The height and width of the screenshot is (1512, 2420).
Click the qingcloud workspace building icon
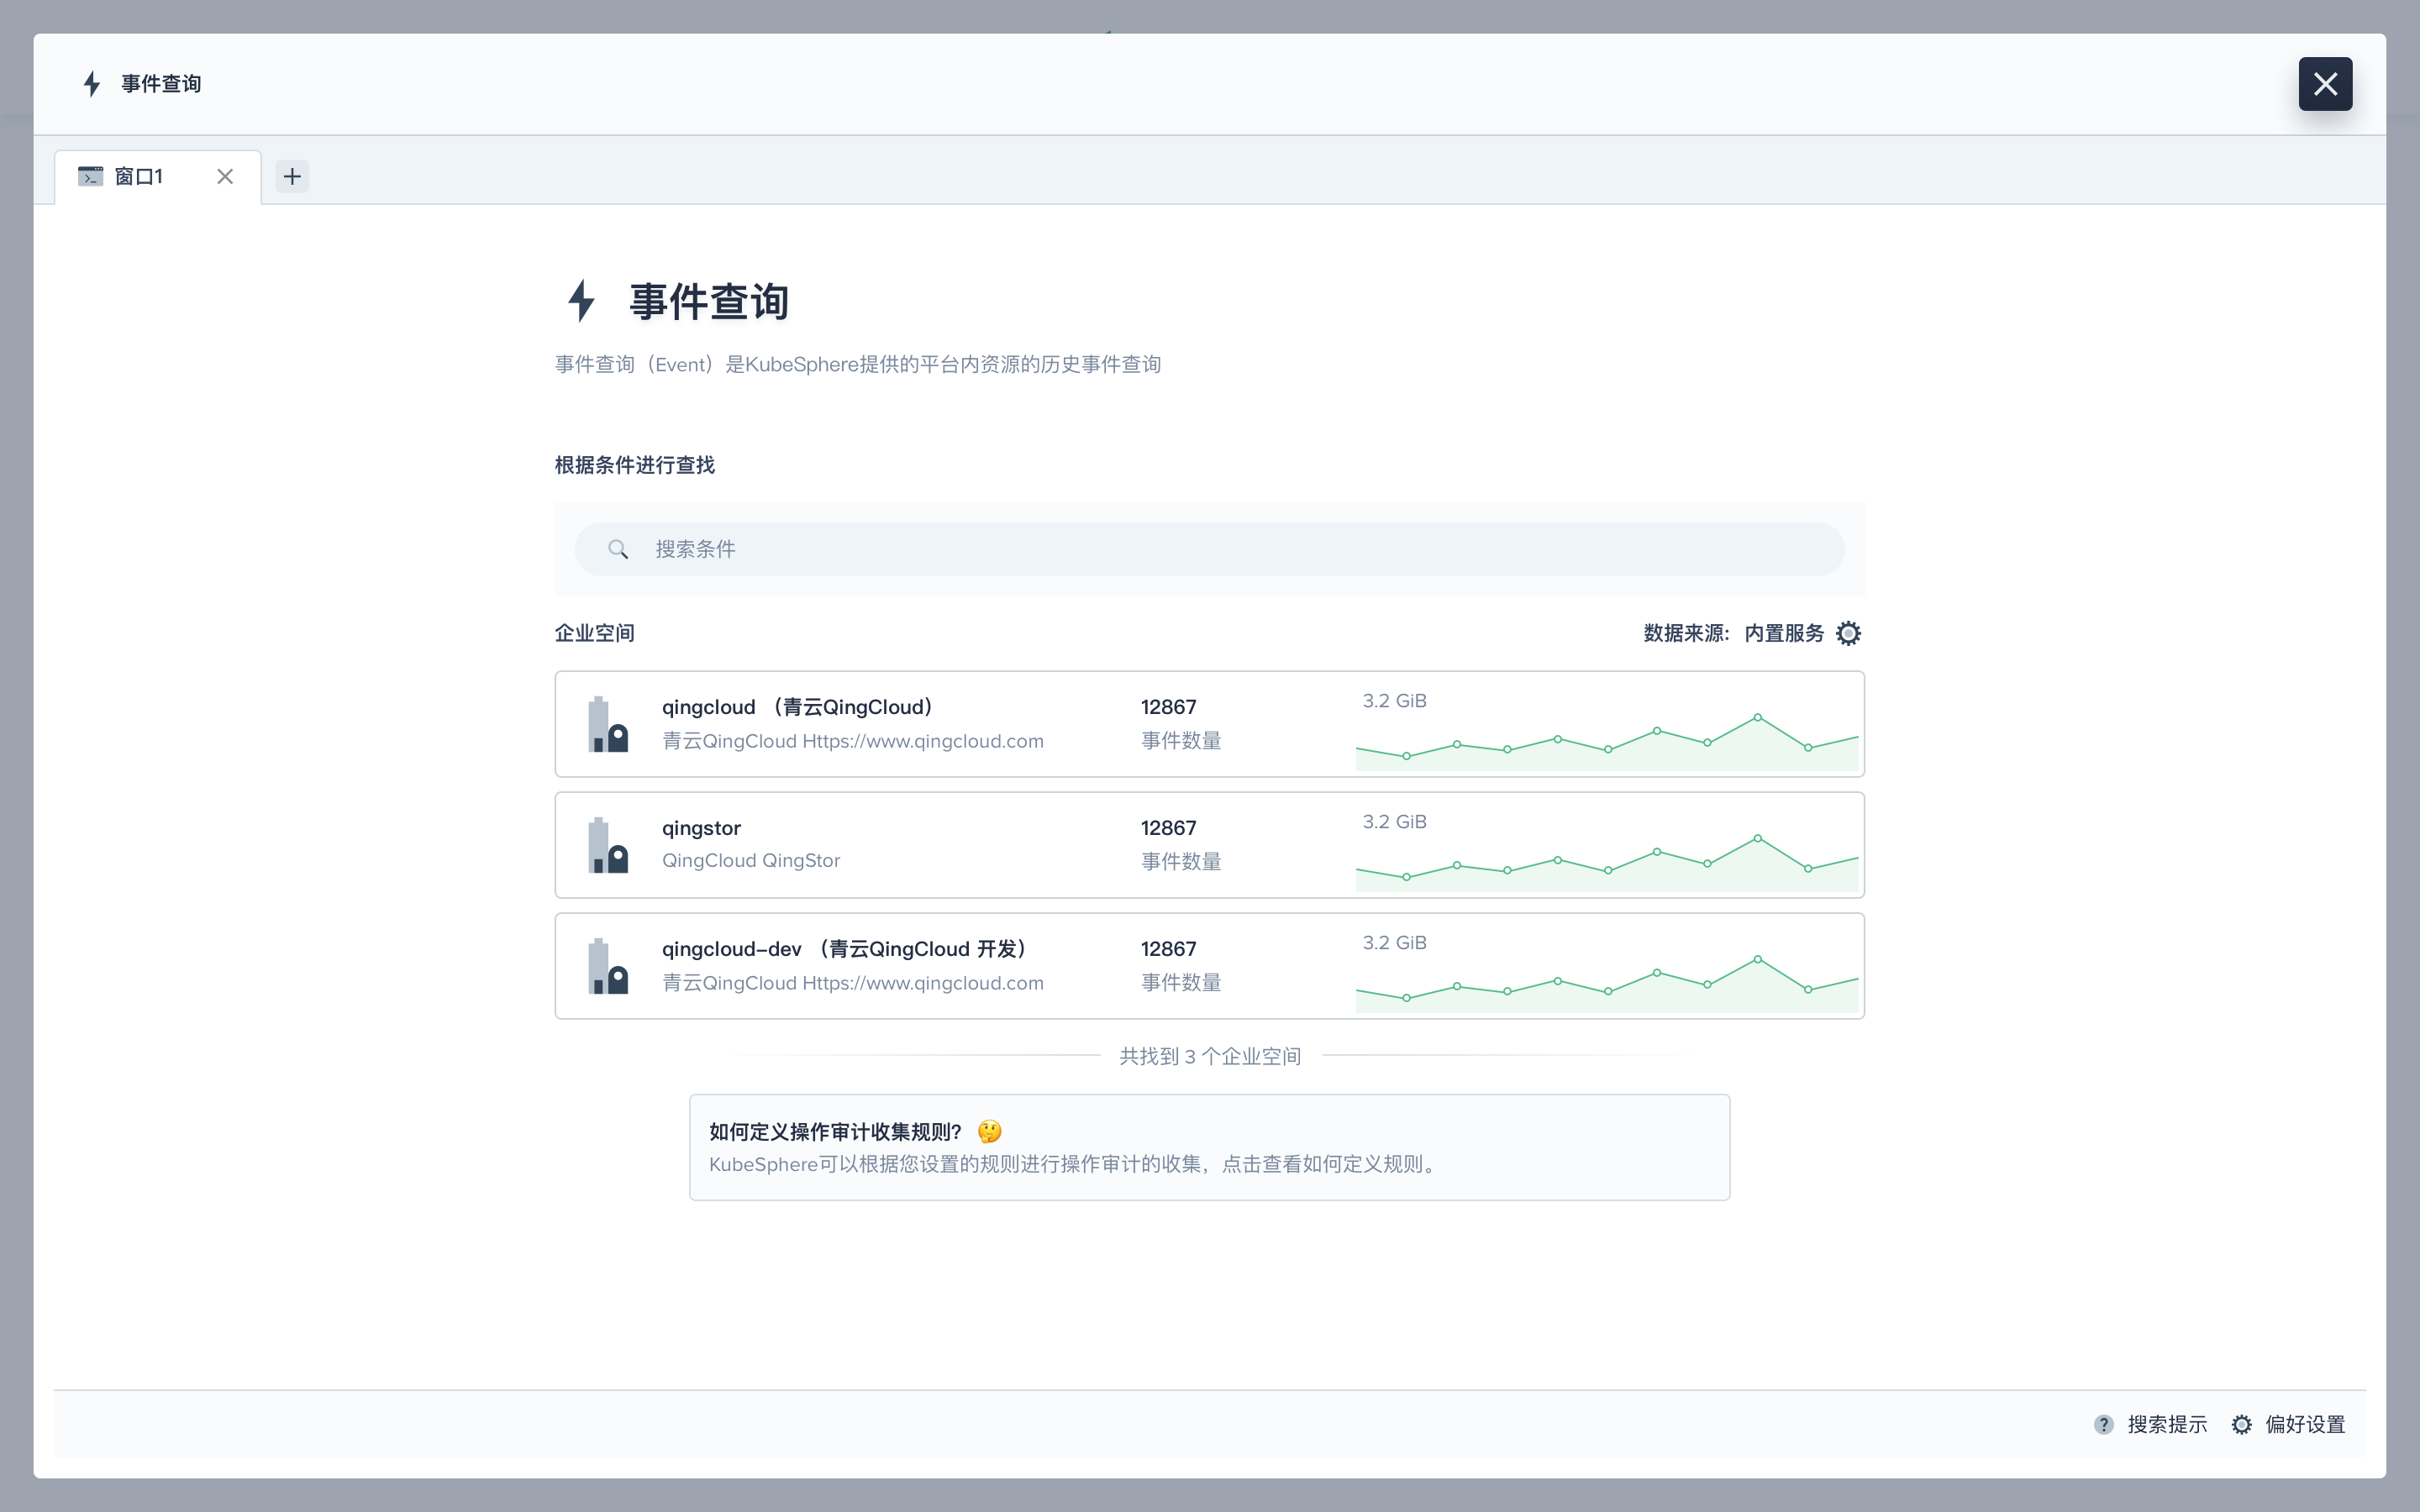(x=608, y=724)
